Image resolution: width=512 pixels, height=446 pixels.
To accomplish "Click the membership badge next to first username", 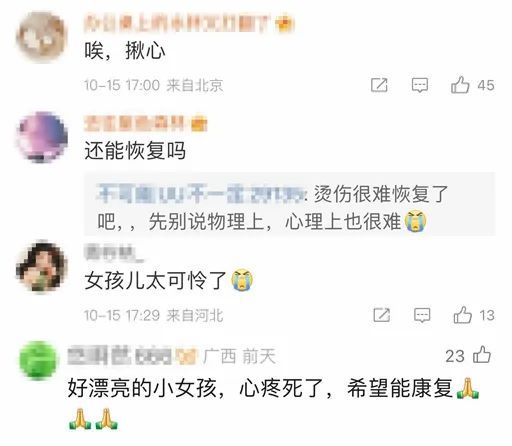I will [x=284, y=24].
